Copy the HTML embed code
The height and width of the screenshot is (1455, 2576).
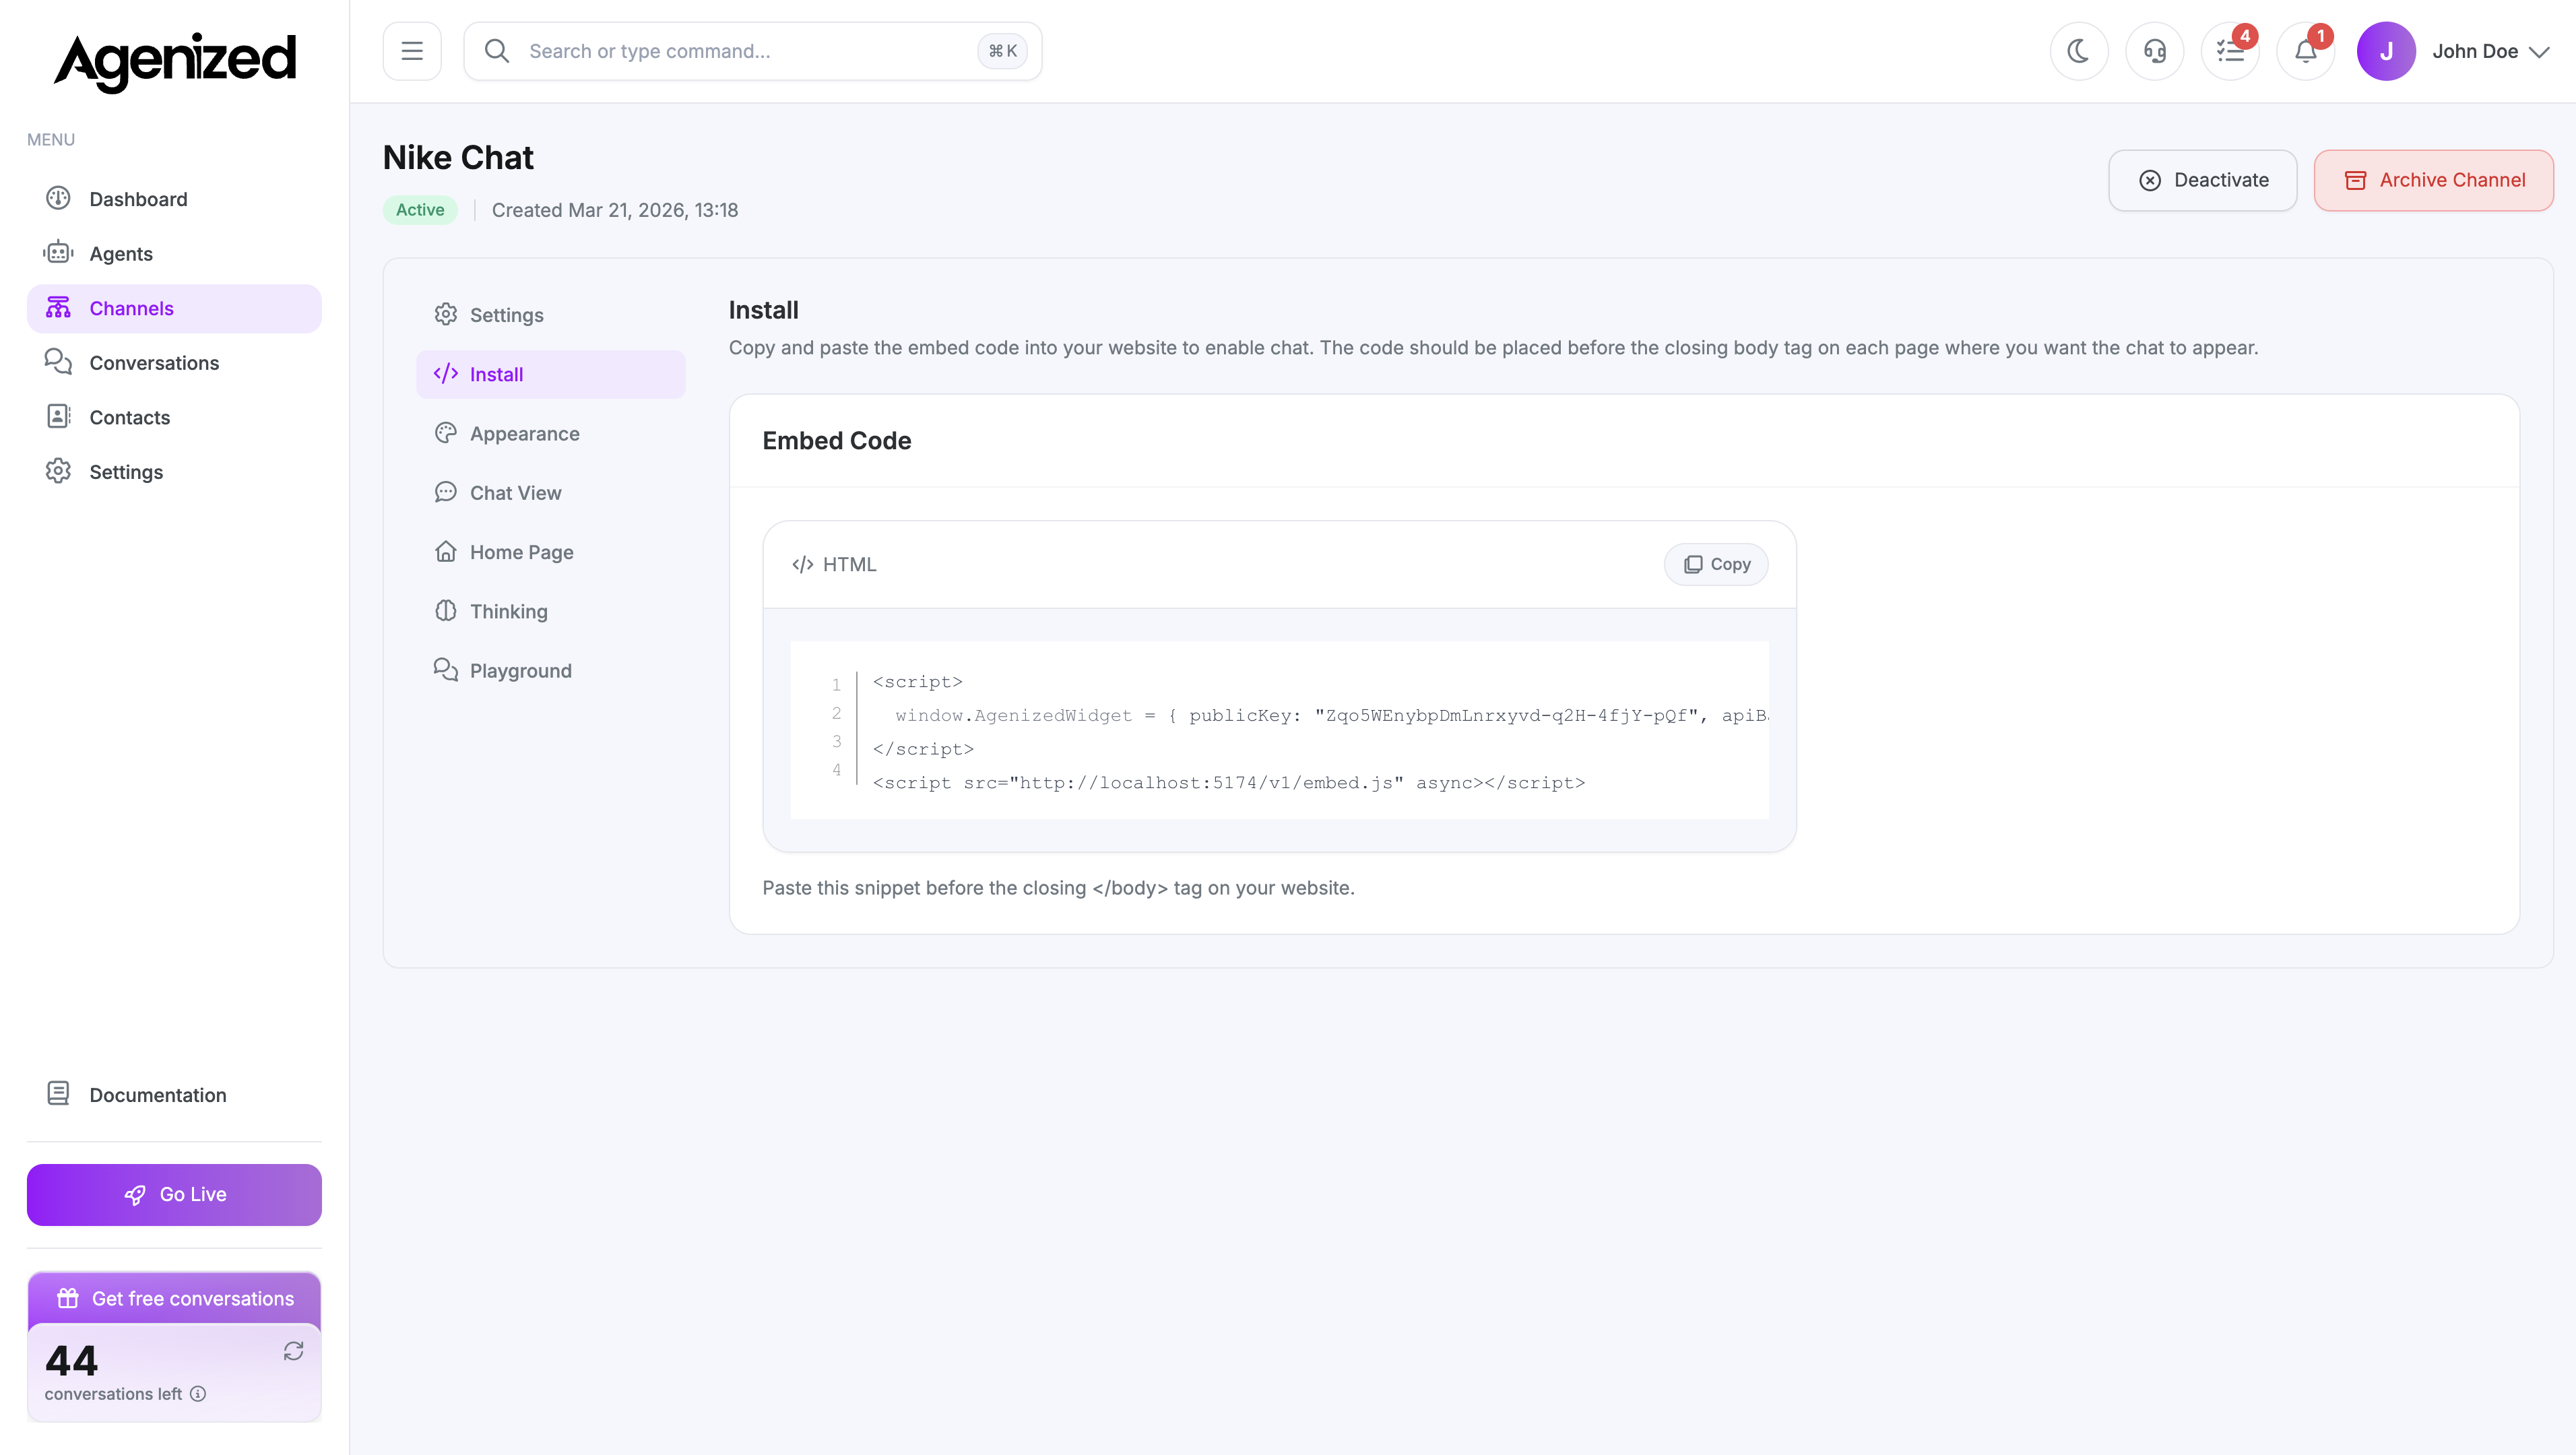pos(1716,564)
